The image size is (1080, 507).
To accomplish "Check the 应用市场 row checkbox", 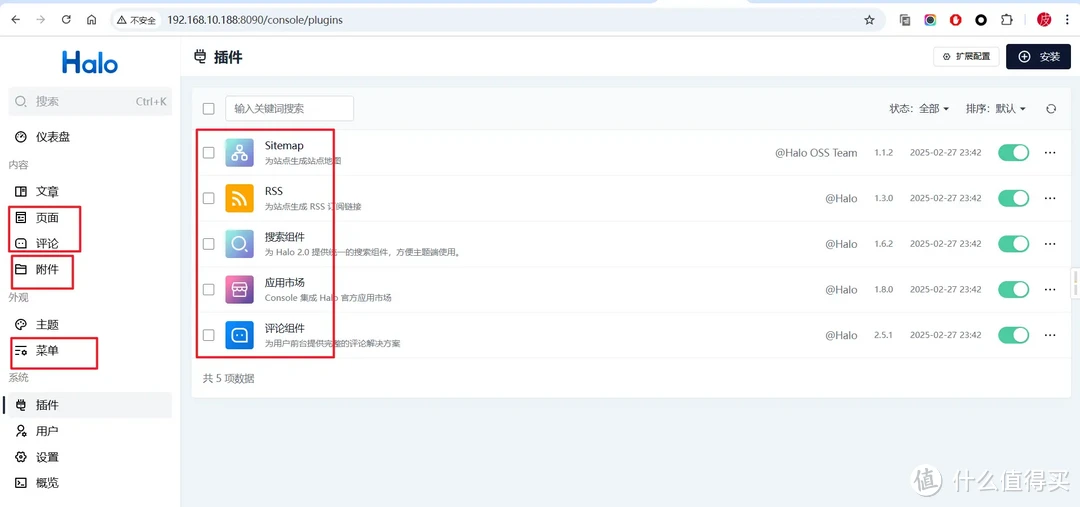I will (208, 289).
